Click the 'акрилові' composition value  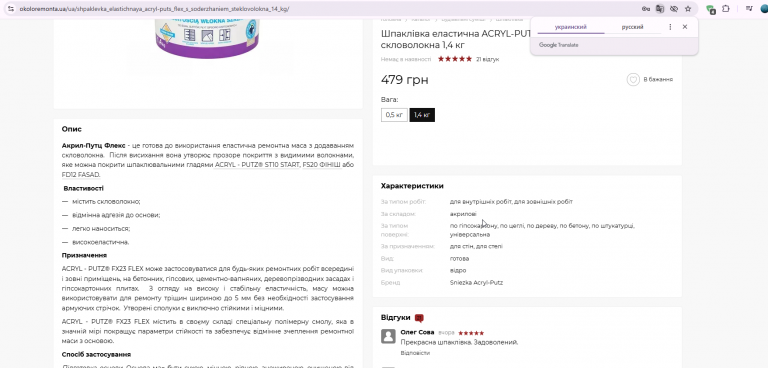click(463, 214)
